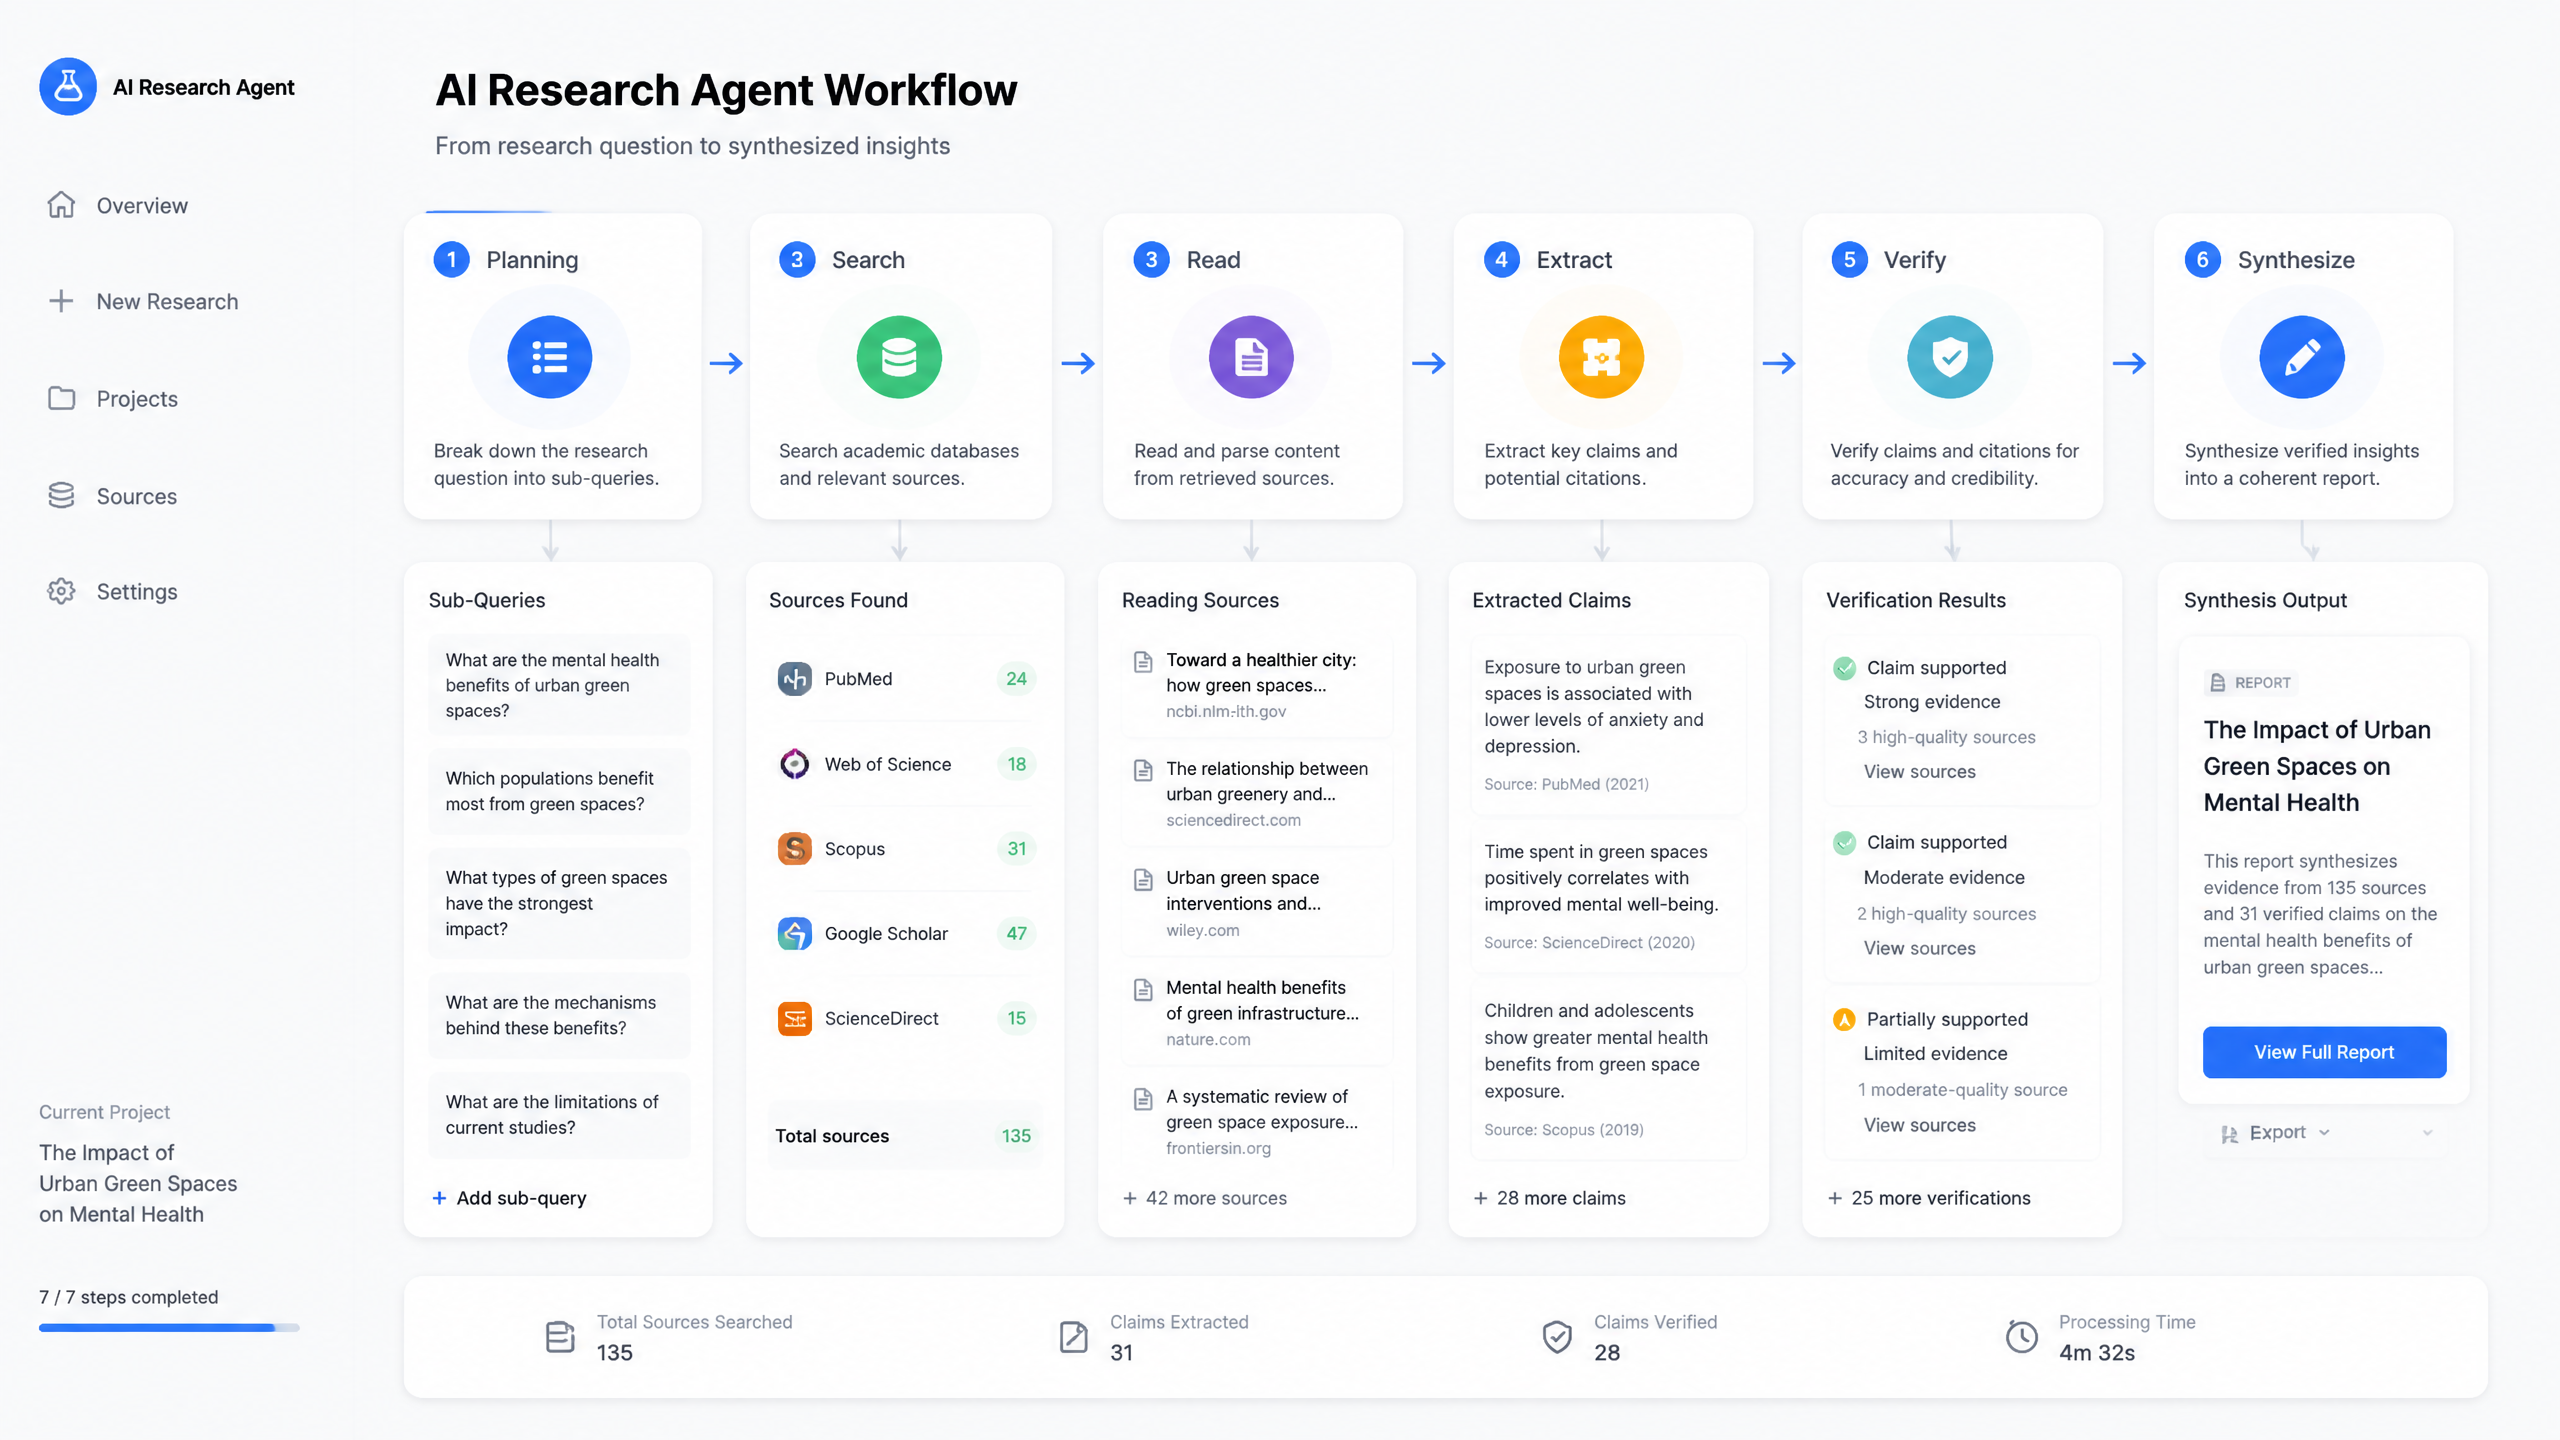The width and height of the screenshot is (2560, 1440).
Task: Click the Processing Time value 4m 32s
Action: point(2096,1353)
